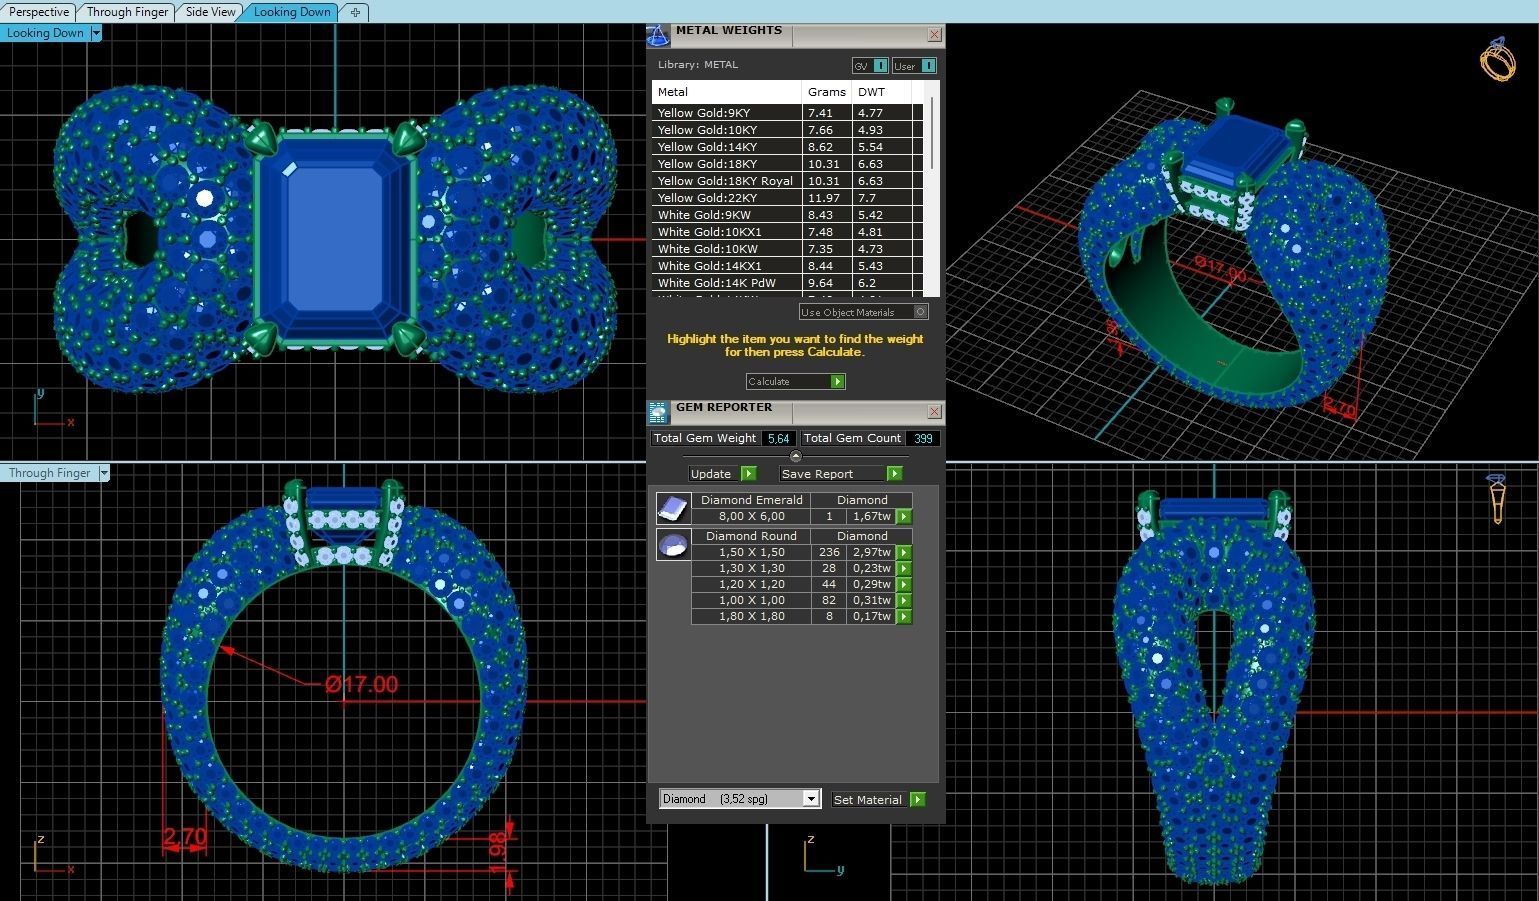Image resolution: width=1539 pixels, height=901 pixels.
Task: Click green arrow beside Update
Action: point(749,474)
